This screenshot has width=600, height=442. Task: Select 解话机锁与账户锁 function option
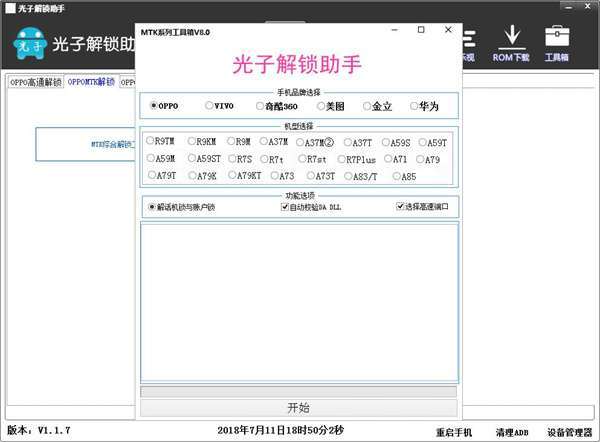coord(152,207)
